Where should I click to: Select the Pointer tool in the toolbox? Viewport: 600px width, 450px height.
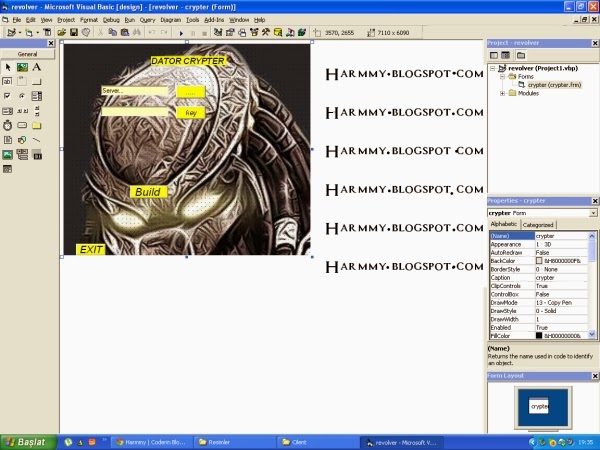[8, 67]
